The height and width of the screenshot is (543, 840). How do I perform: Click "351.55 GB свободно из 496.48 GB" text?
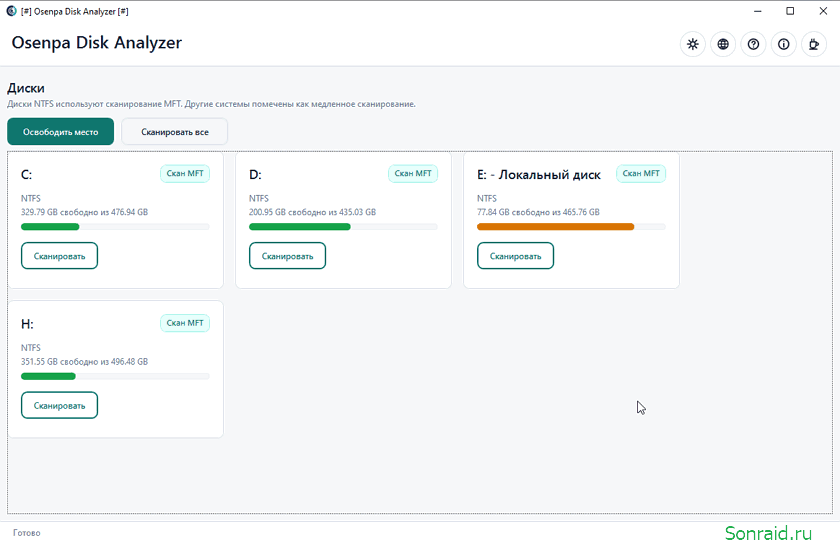coord(84,361)
